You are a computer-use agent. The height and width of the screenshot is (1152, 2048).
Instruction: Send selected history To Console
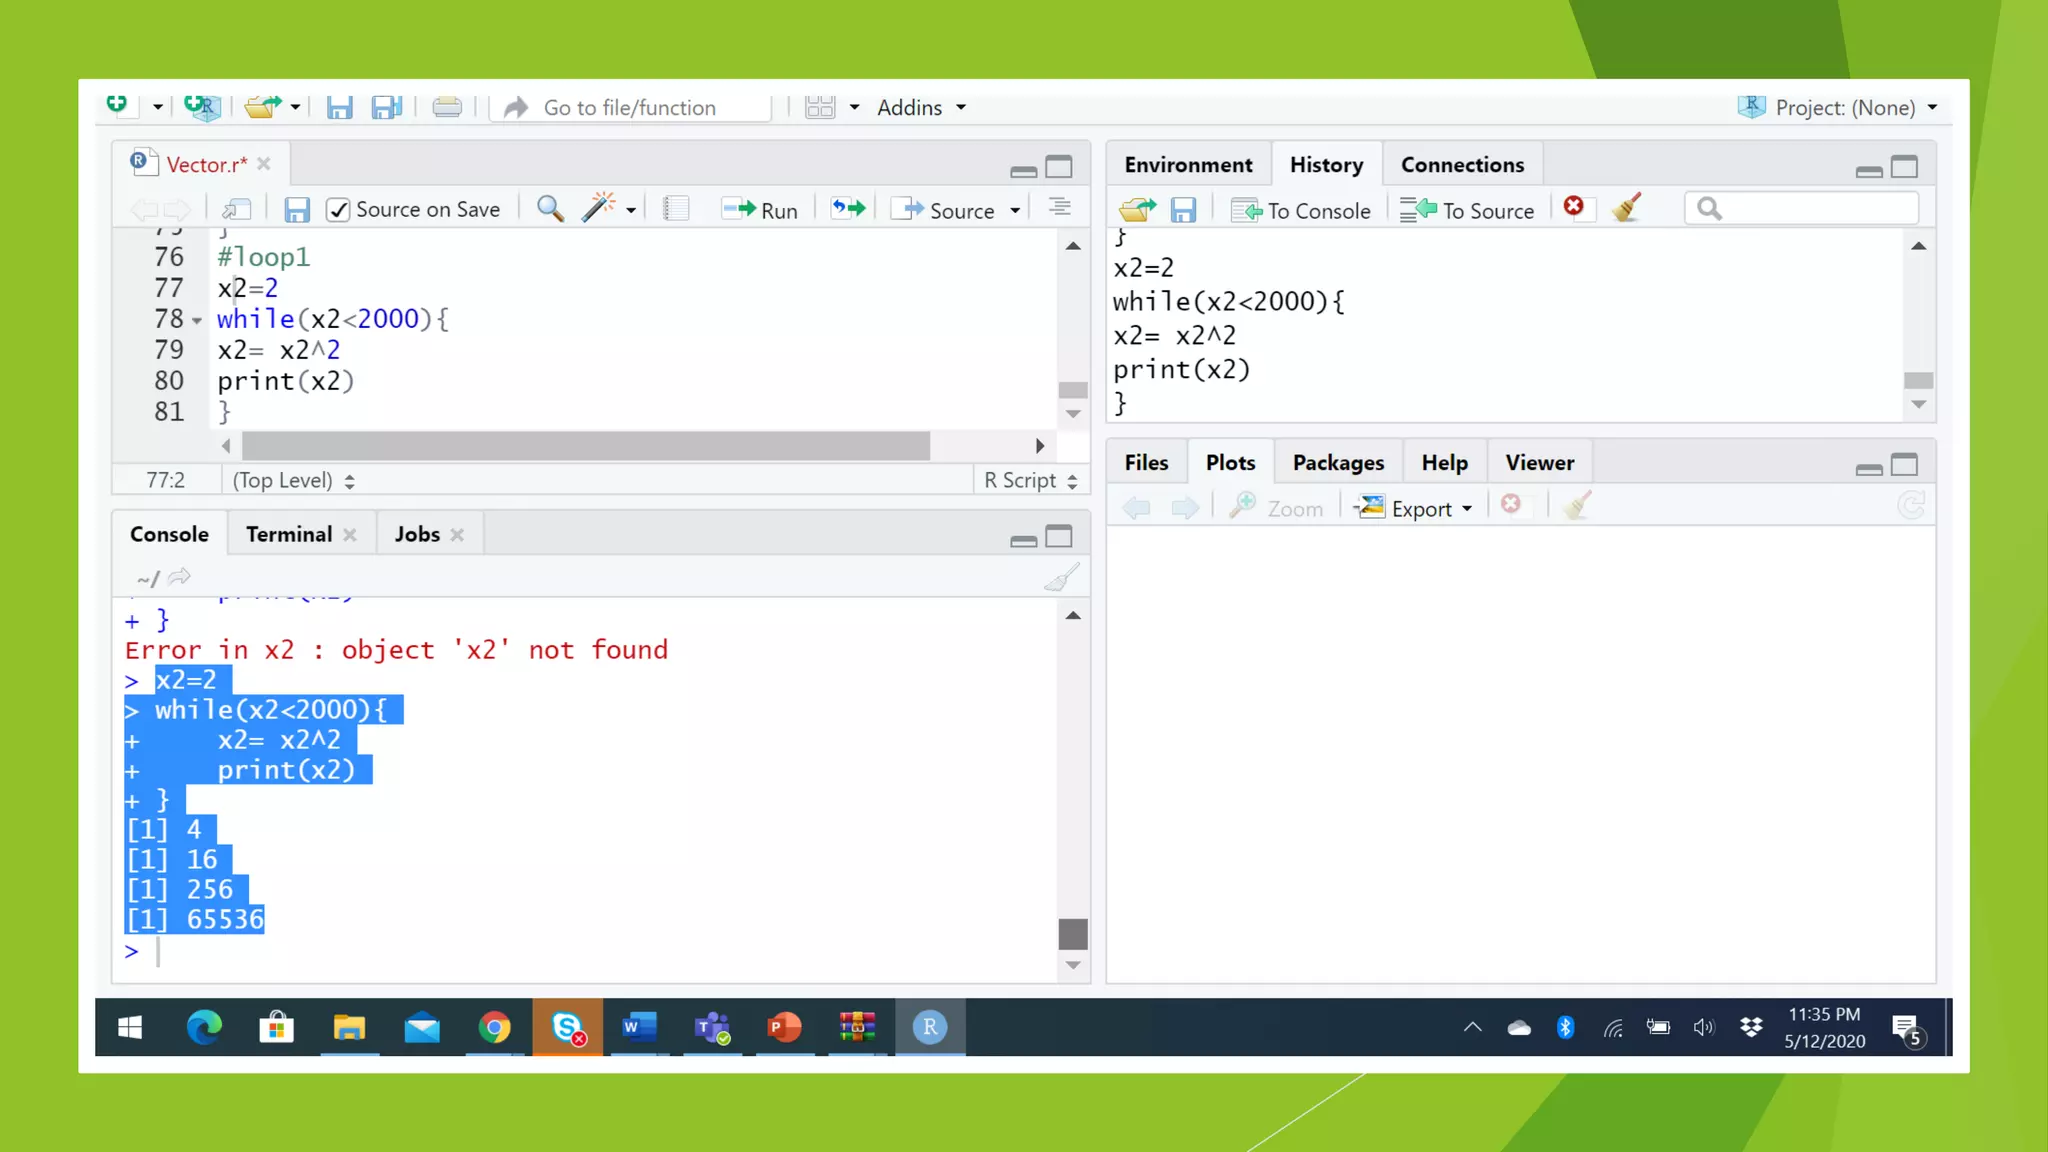(1301, 210)
